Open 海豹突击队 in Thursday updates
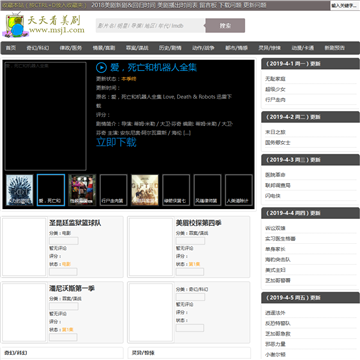360x360 pixels. coord(278,259)
